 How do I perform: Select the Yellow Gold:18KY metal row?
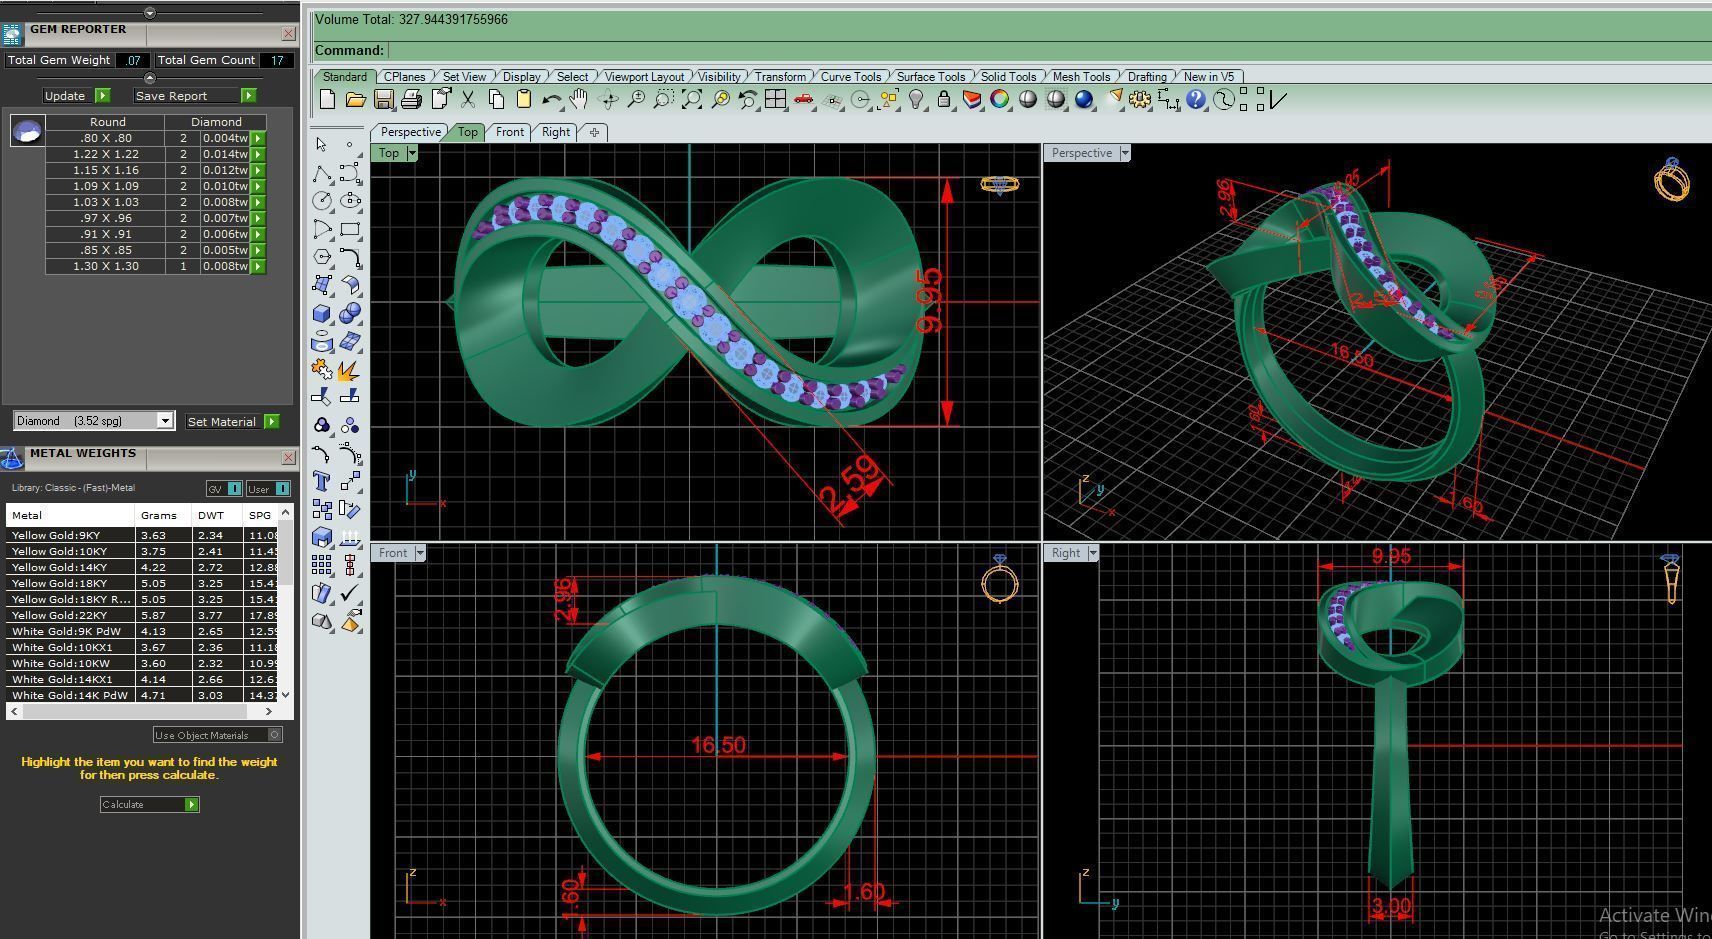coord(142,583)
